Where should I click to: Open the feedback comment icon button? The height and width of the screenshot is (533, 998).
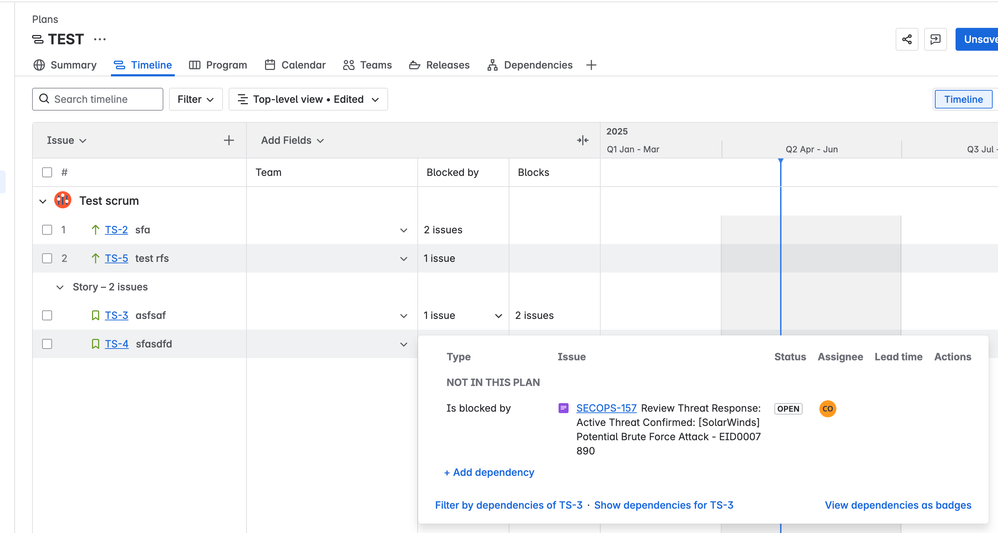tap(936, 39)
